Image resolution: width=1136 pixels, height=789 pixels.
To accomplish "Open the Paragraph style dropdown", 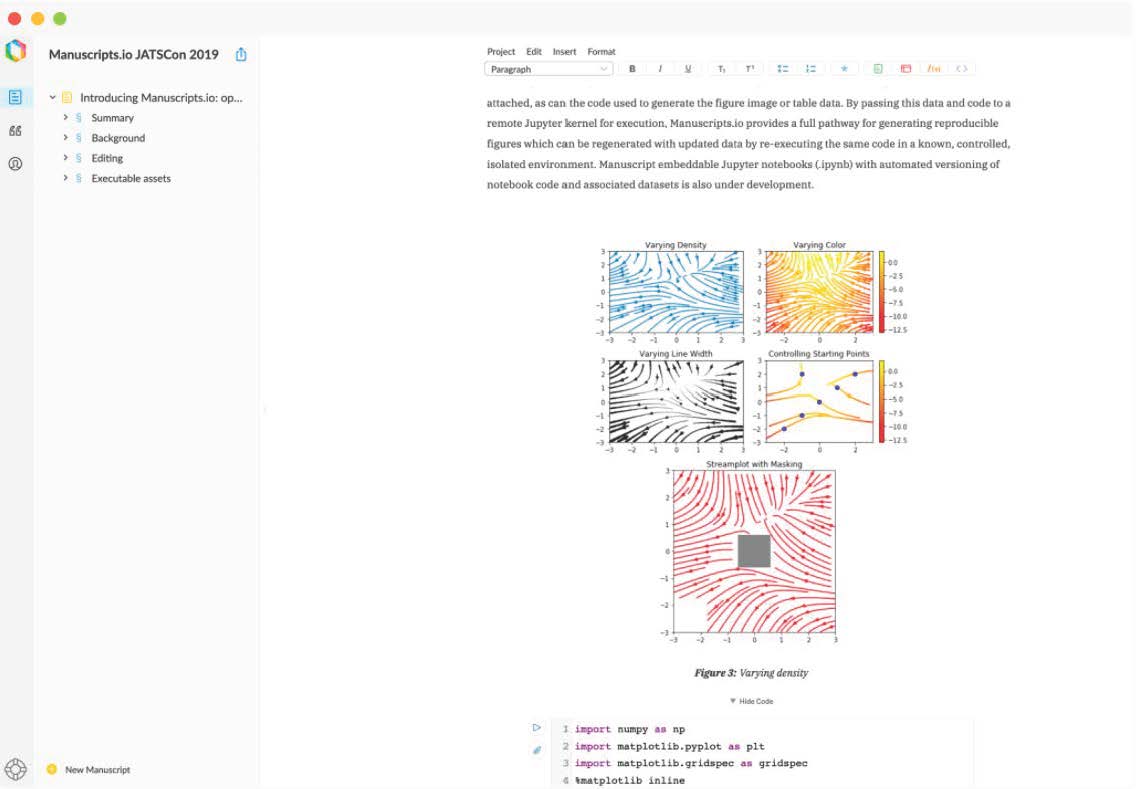I will point(549,69).
